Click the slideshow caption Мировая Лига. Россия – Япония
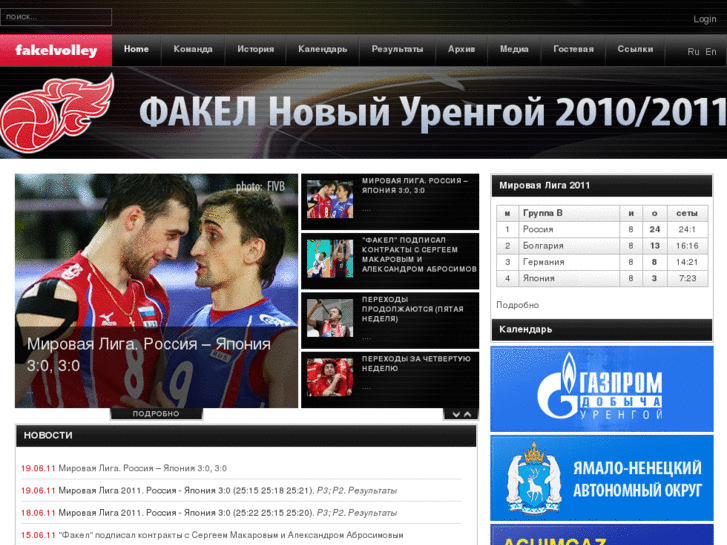The width and height of the screenshot is (727, 545). pyautogui.click(x=149, y=355)
